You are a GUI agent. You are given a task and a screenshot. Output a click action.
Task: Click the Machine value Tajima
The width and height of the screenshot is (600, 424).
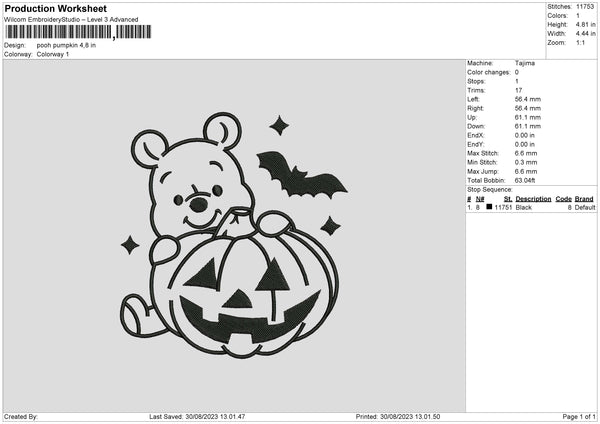click(525, 63)
